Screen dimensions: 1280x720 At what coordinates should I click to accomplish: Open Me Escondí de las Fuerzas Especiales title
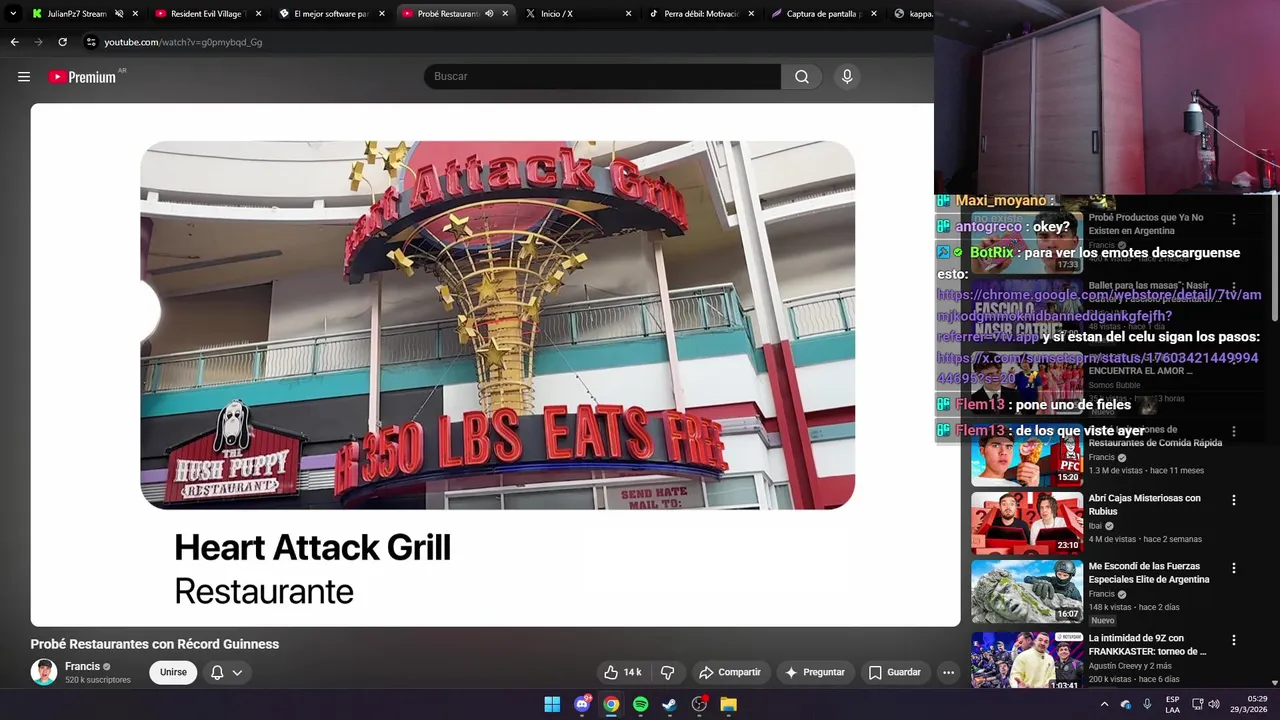(x=1149, y=573)
